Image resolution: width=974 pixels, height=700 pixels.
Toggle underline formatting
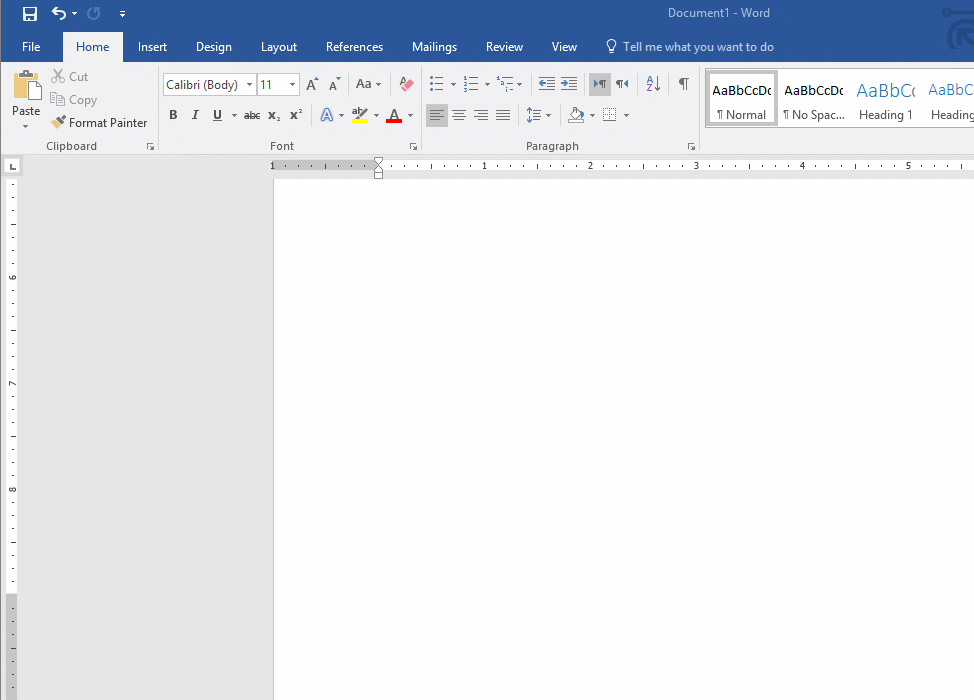(217, 115)
